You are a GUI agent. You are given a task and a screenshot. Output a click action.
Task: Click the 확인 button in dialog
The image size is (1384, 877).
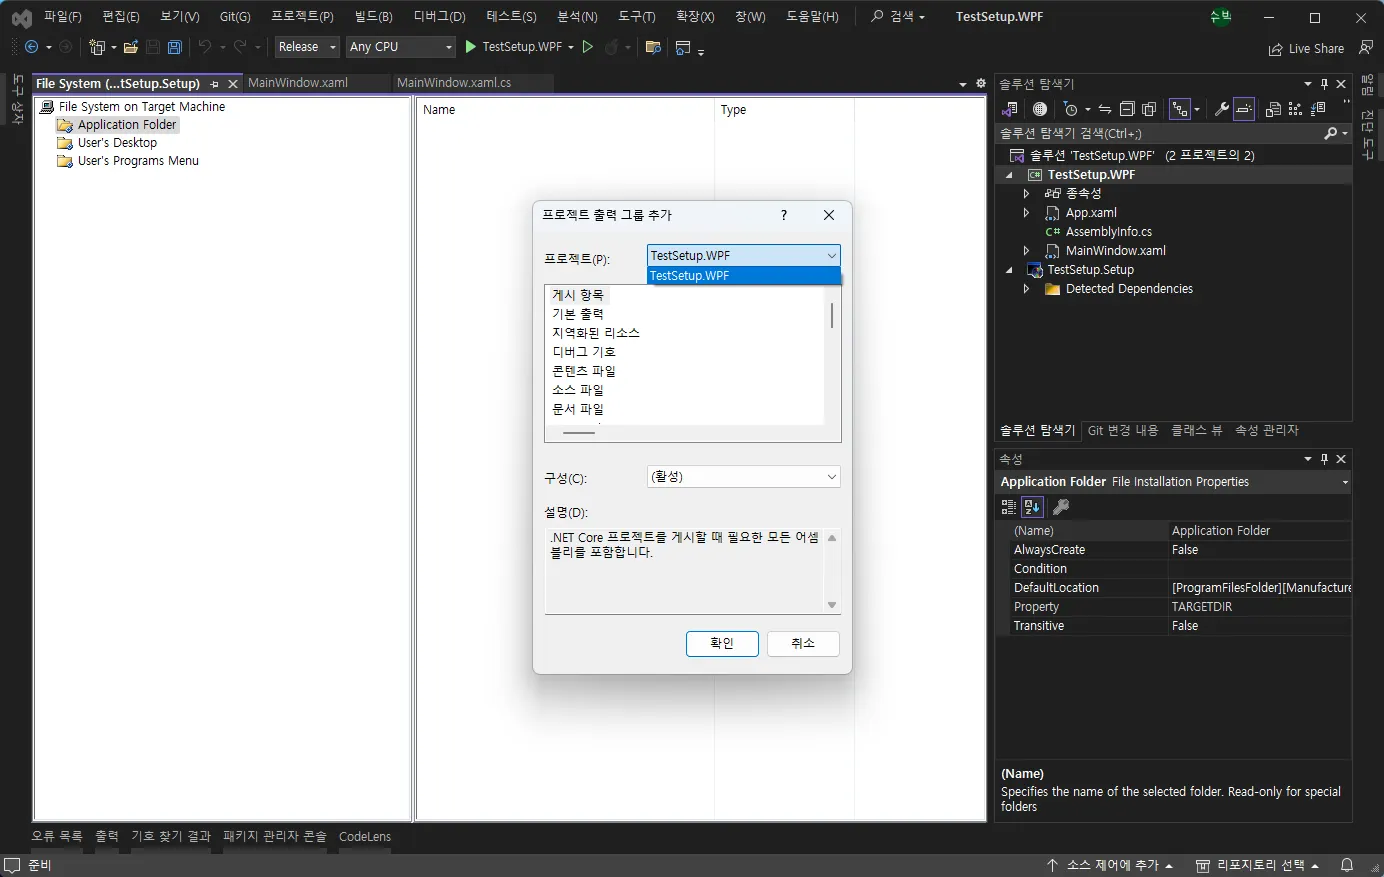coord(722,643)
